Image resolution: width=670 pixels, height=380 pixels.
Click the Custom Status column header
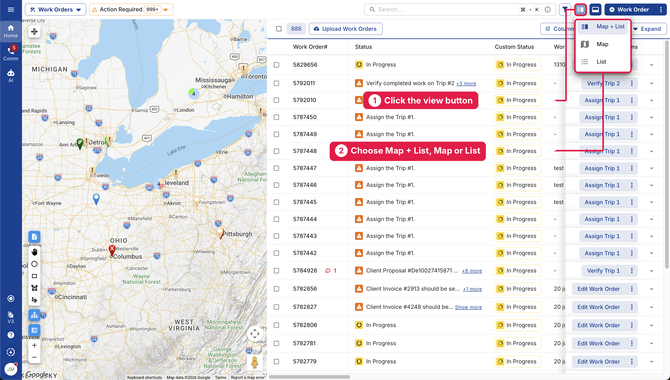tap(514, 47)
